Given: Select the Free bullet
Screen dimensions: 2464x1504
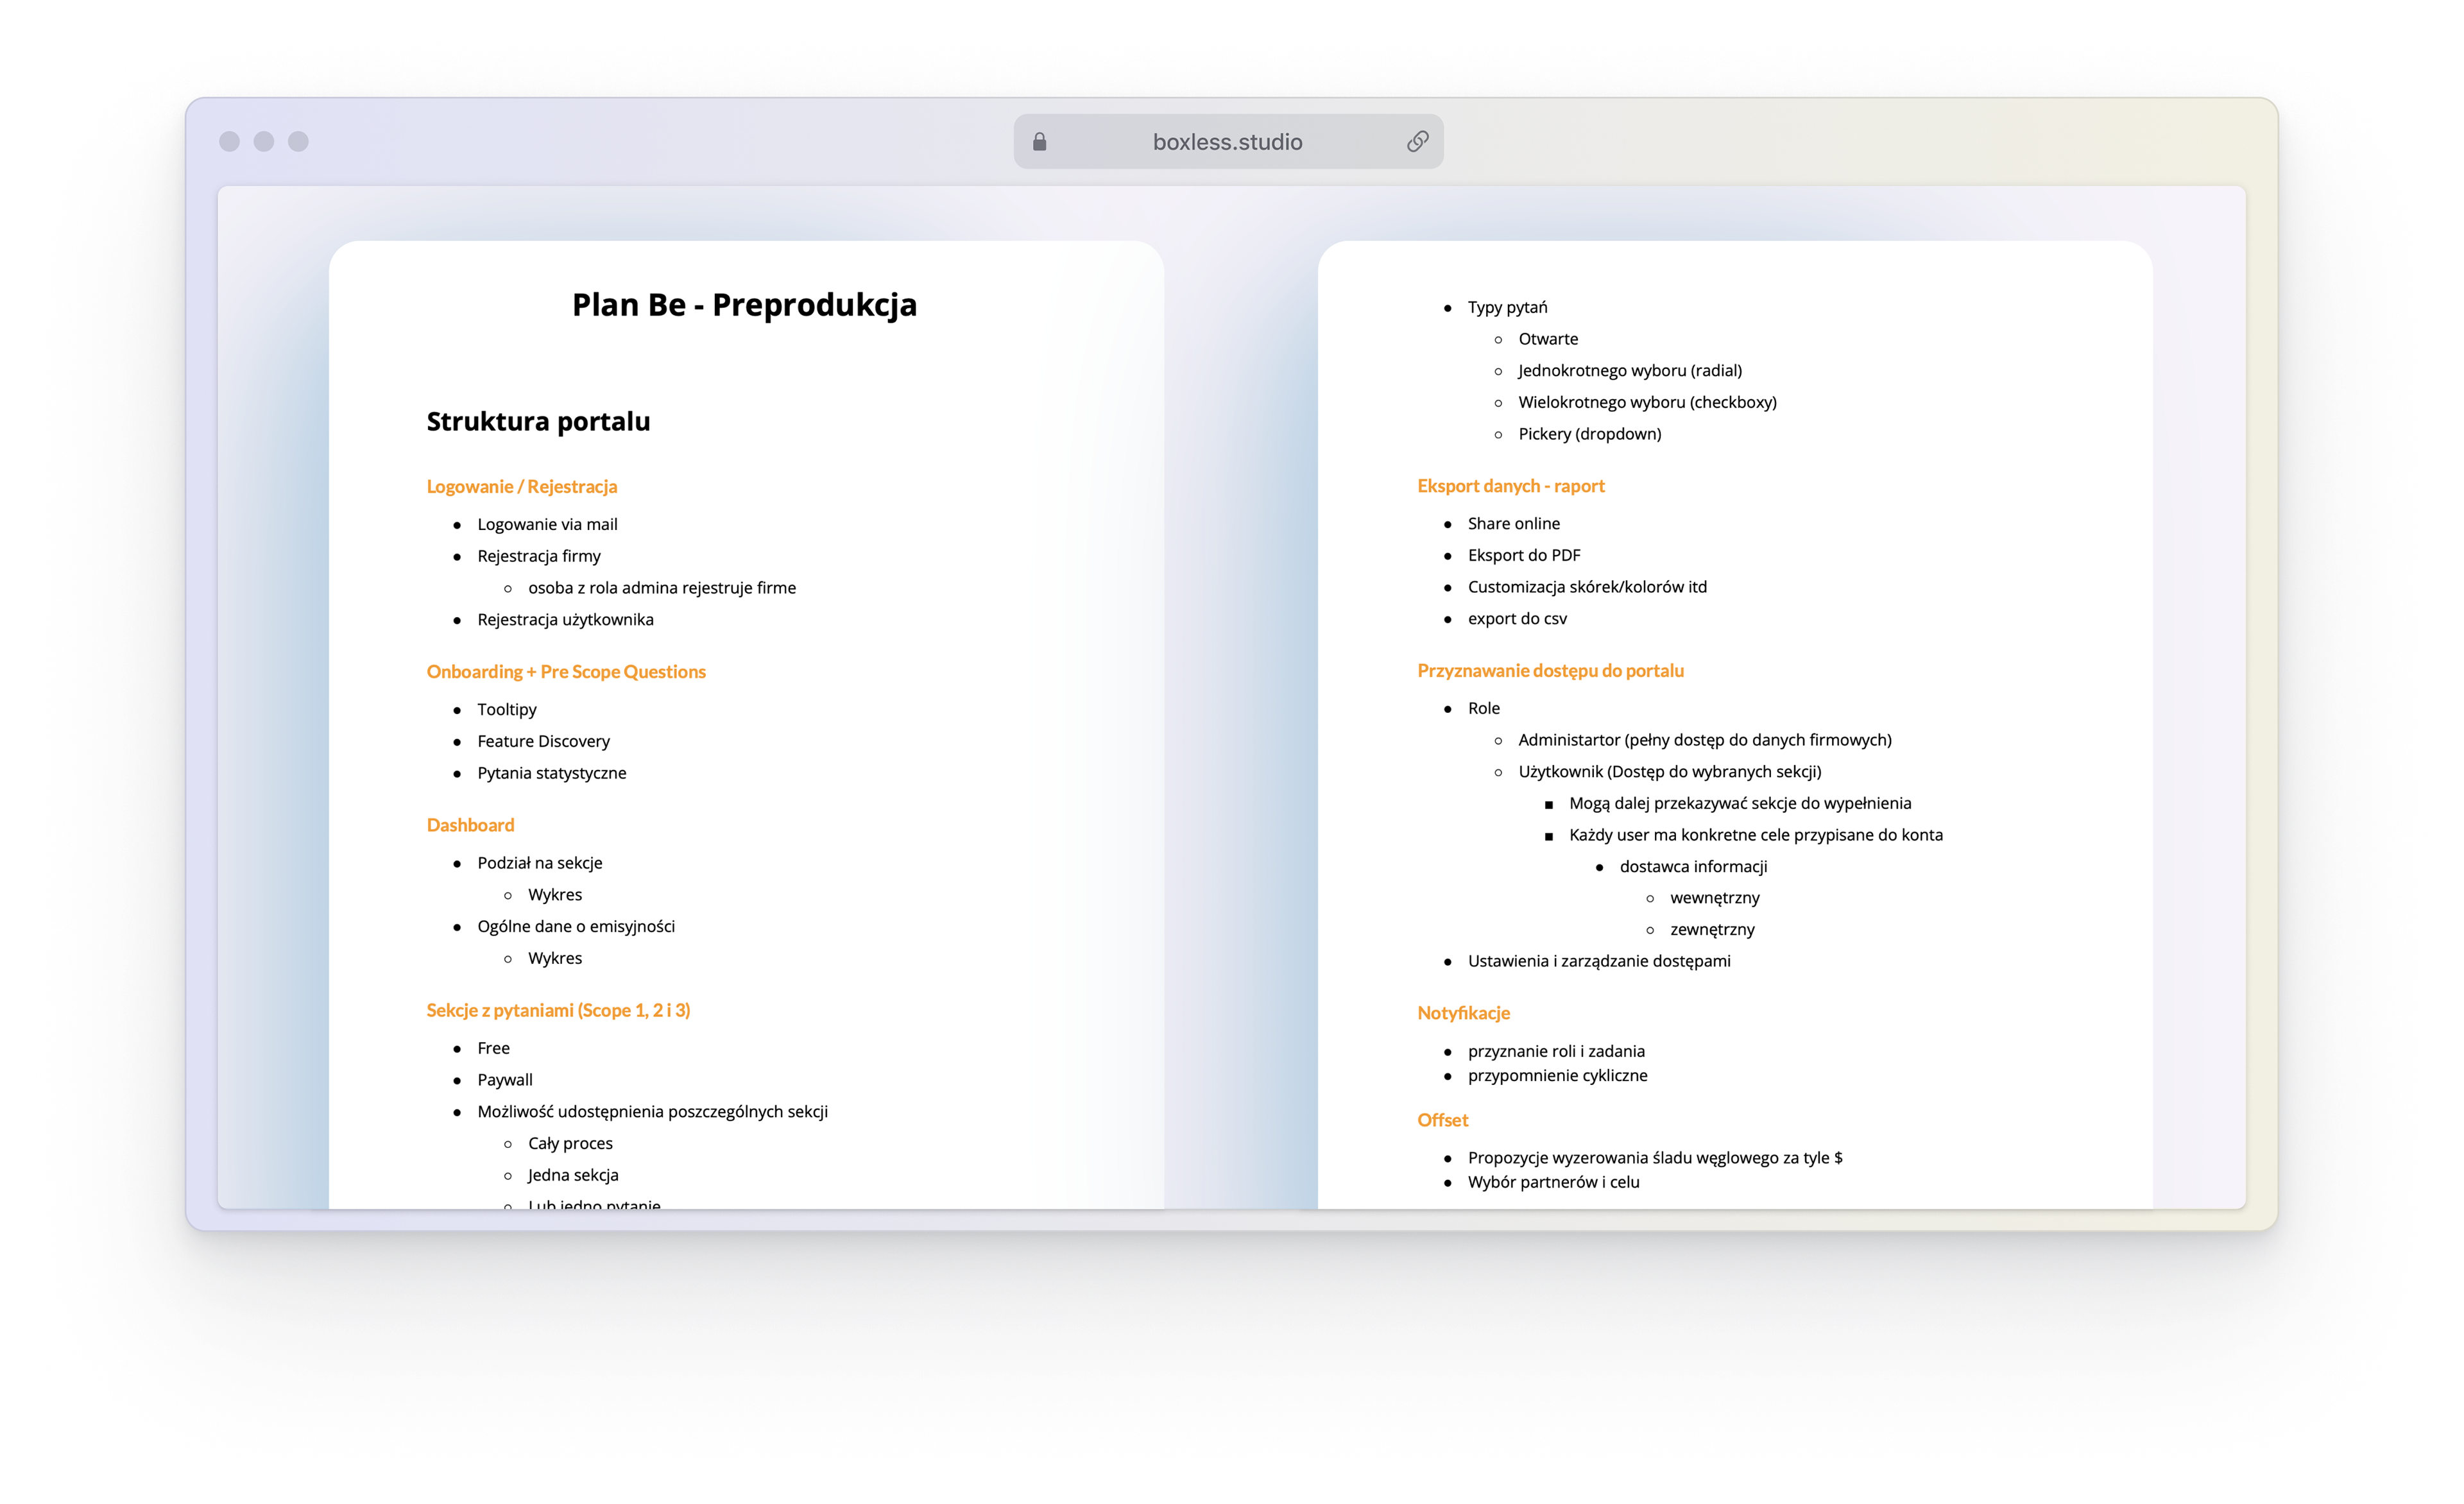Looking at the screenshot, I should (x=493, y=1048).
